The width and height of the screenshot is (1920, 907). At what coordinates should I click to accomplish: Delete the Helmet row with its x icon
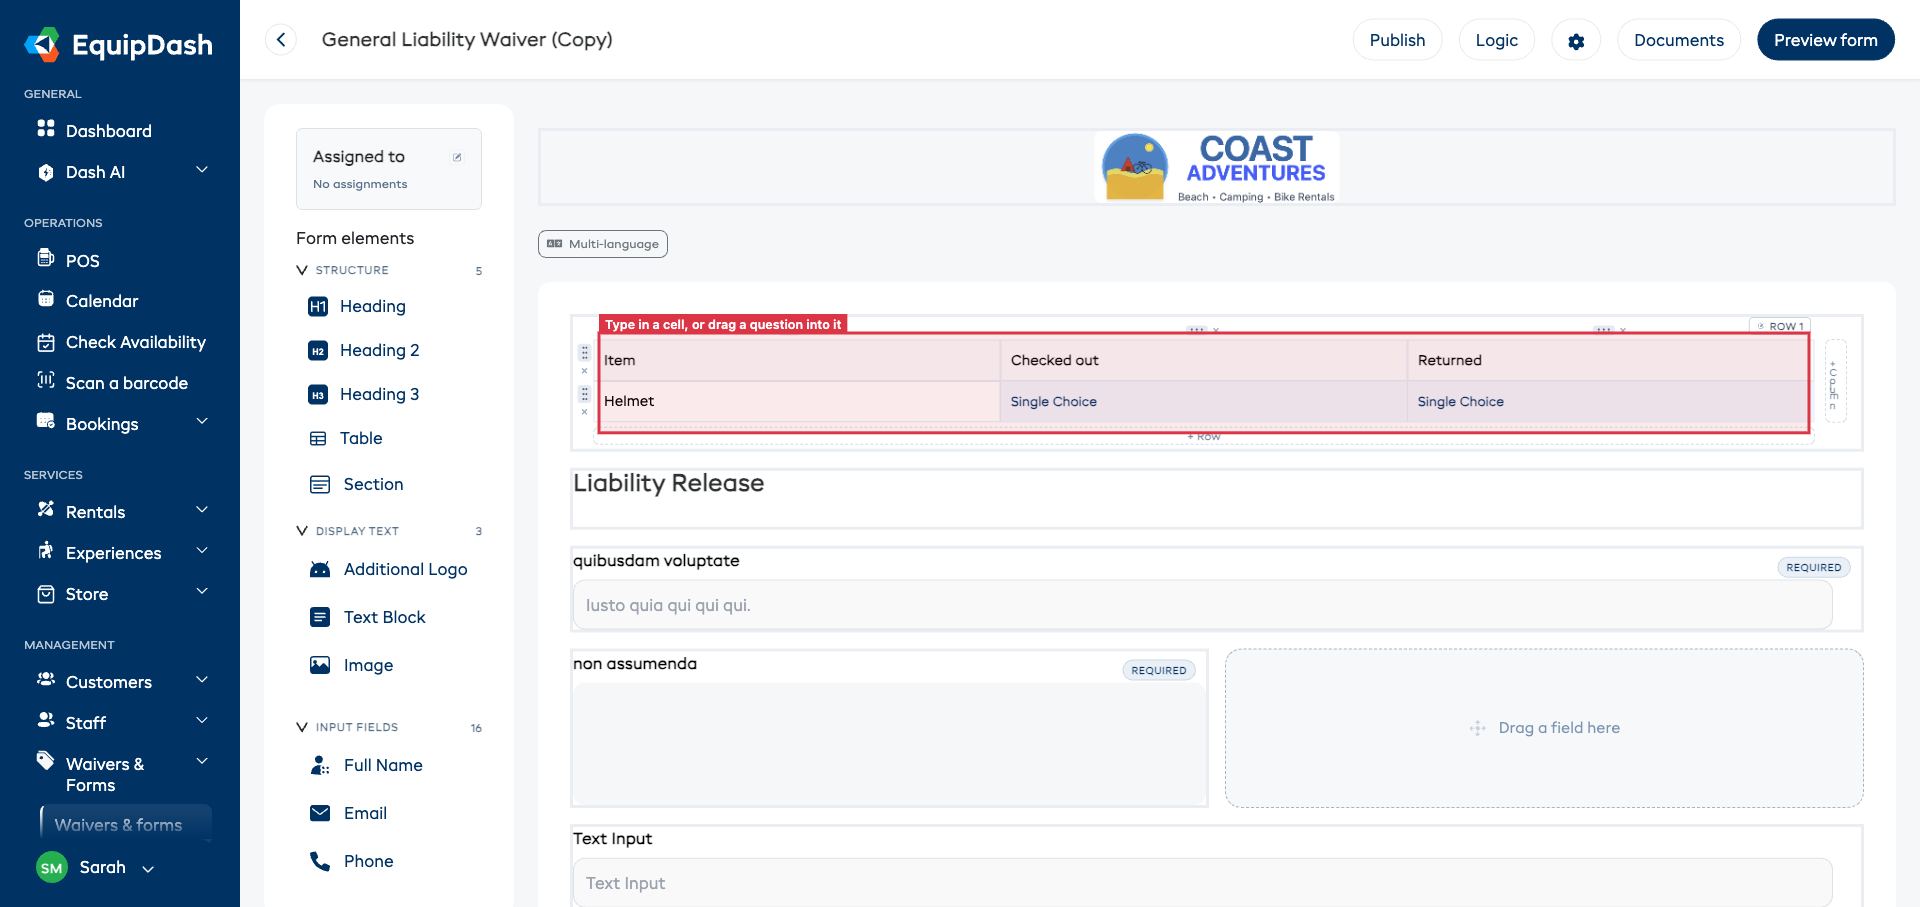coord(585,411)
